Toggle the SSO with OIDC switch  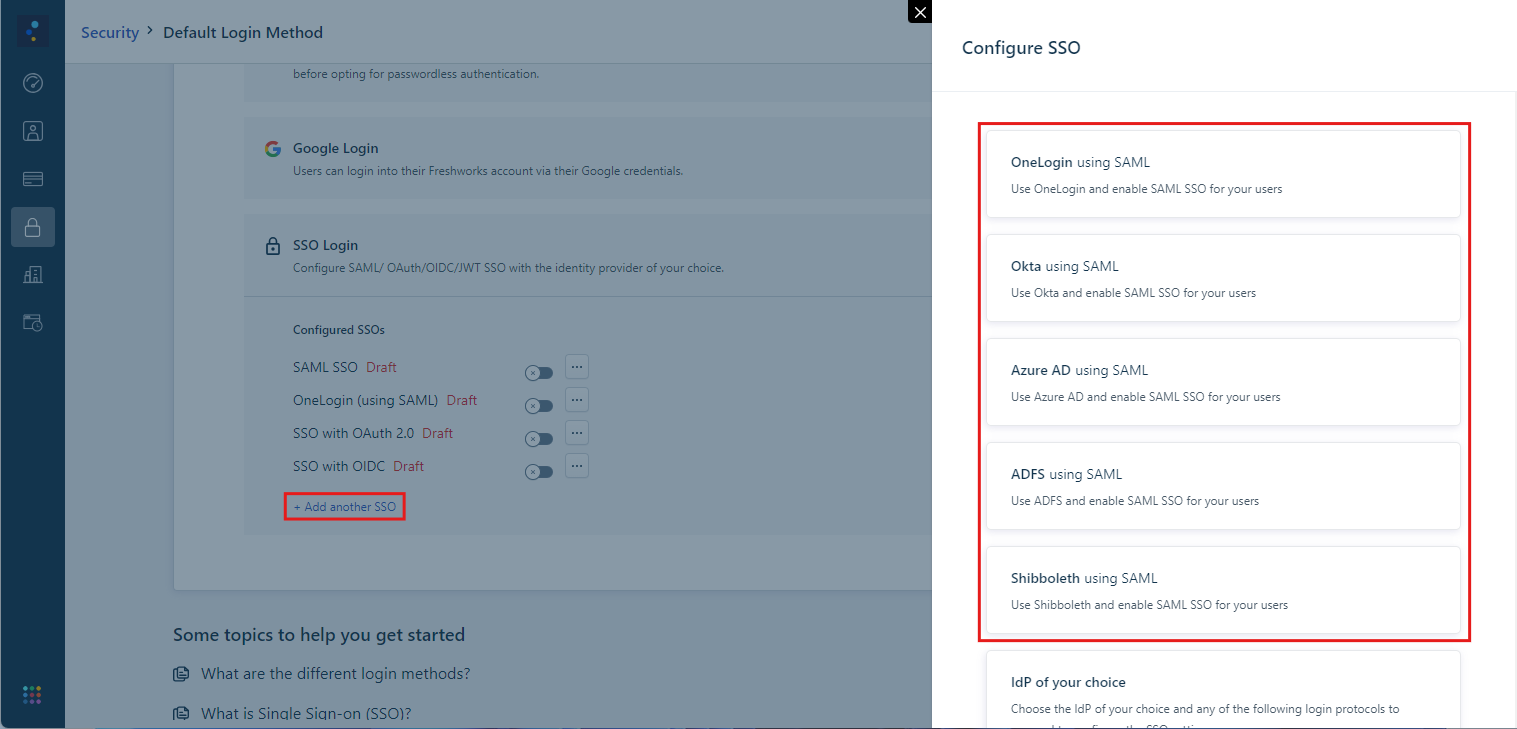click(539, 472)
